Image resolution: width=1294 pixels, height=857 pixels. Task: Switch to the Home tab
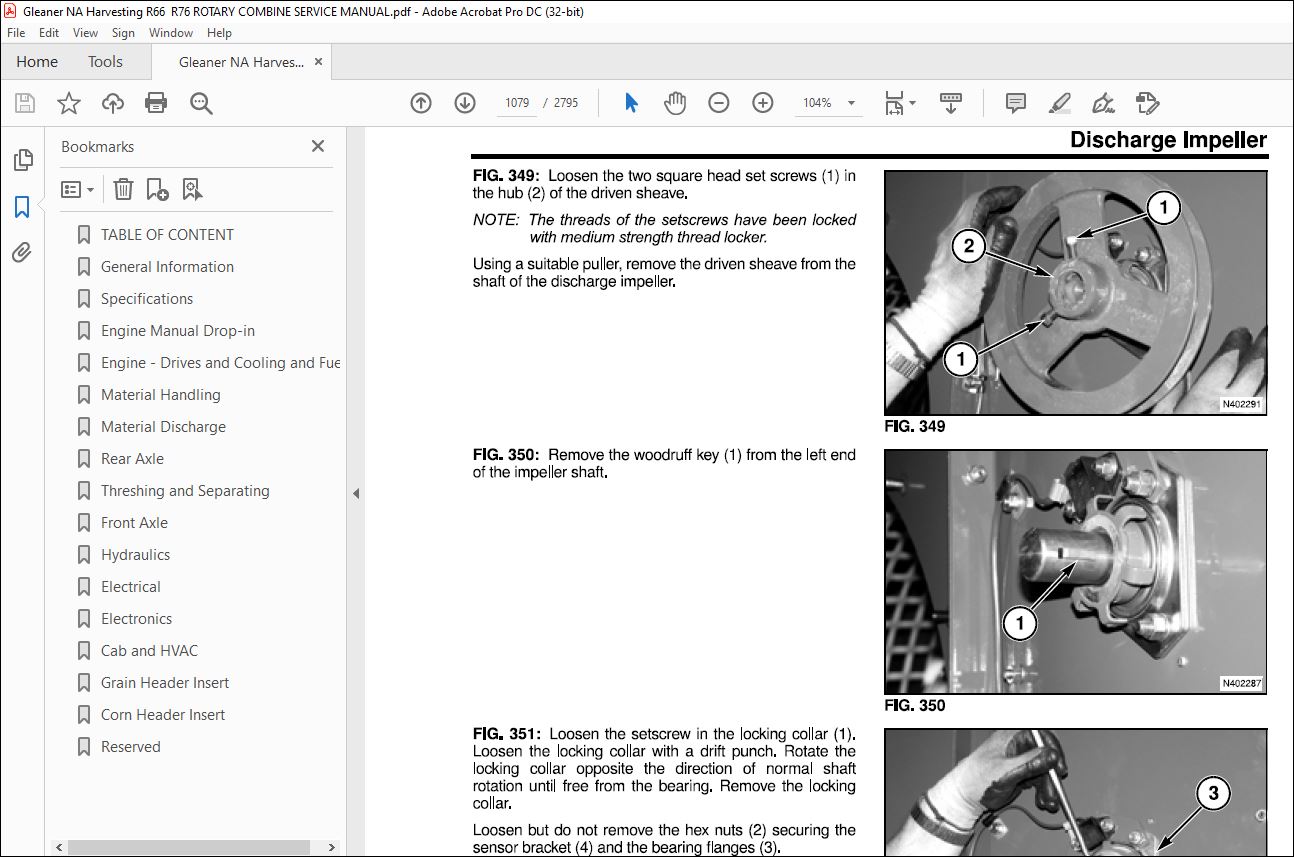coord(37,62)
